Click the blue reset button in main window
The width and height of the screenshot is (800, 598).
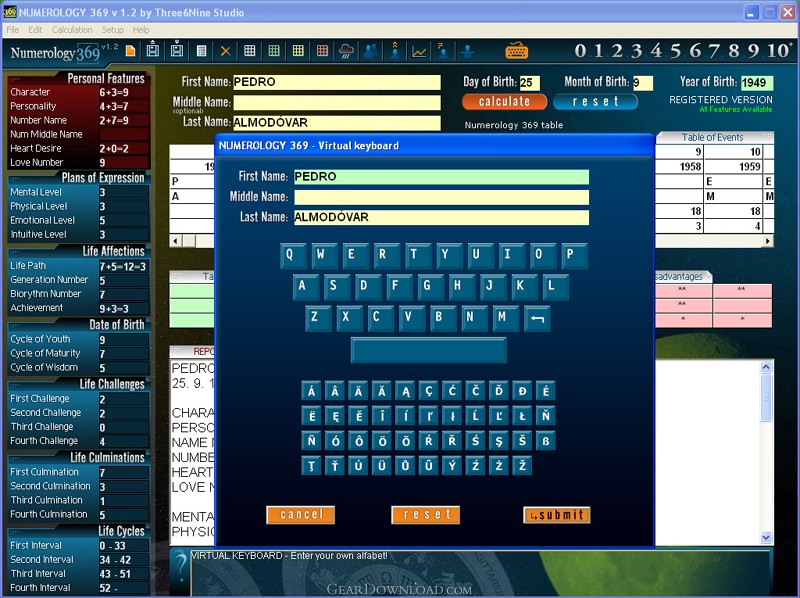[595, 102]
